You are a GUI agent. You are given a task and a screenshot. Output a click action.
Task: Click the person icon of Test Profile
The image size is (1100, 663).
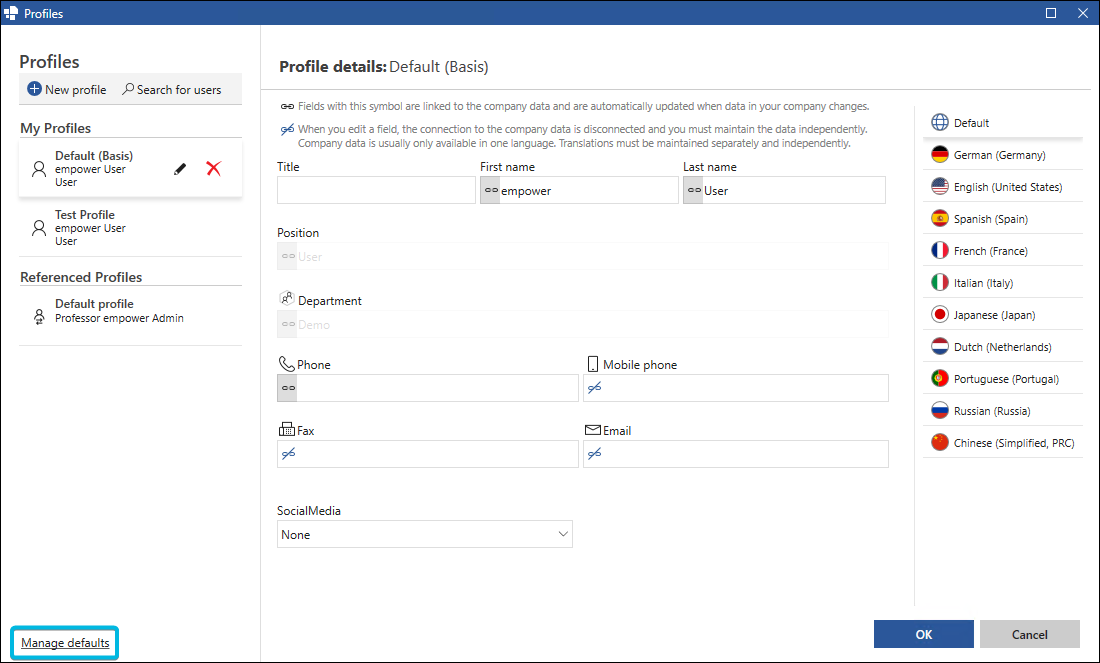(39, 227)
